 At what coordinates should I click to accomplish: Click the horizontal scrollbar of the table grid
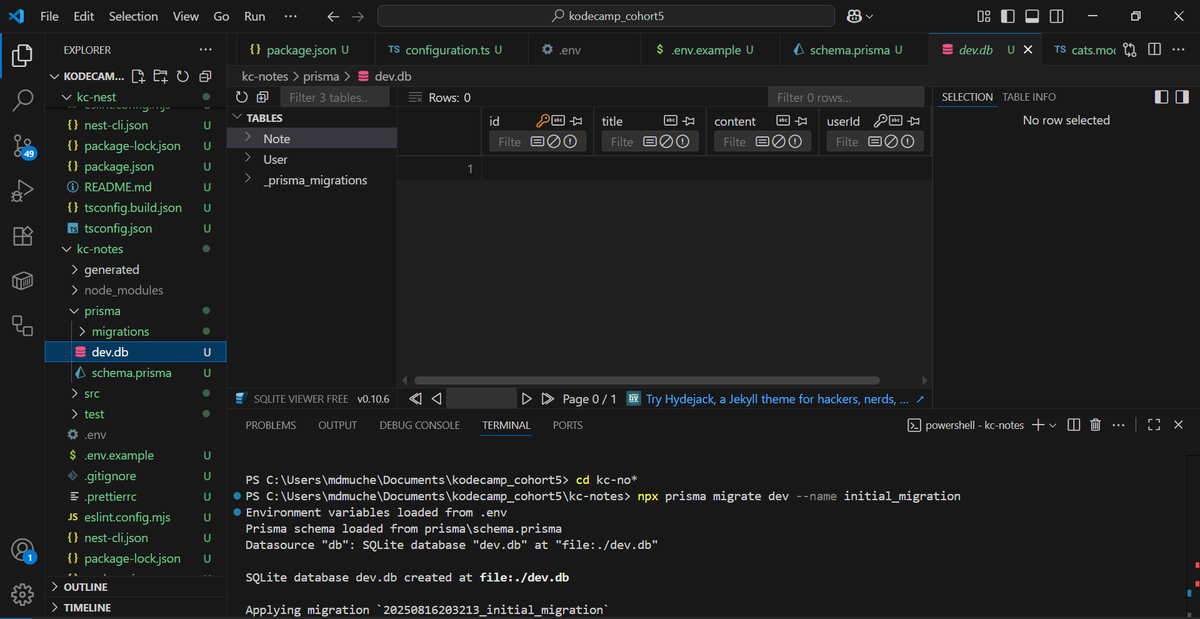[646, 380]
